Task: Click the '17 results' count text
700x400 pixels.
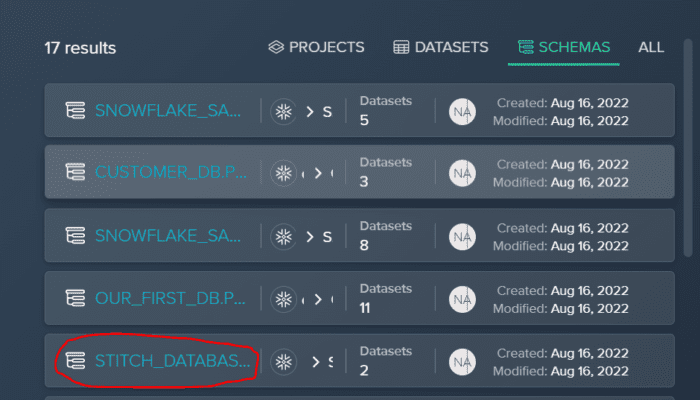Action: tap(80, 48)
